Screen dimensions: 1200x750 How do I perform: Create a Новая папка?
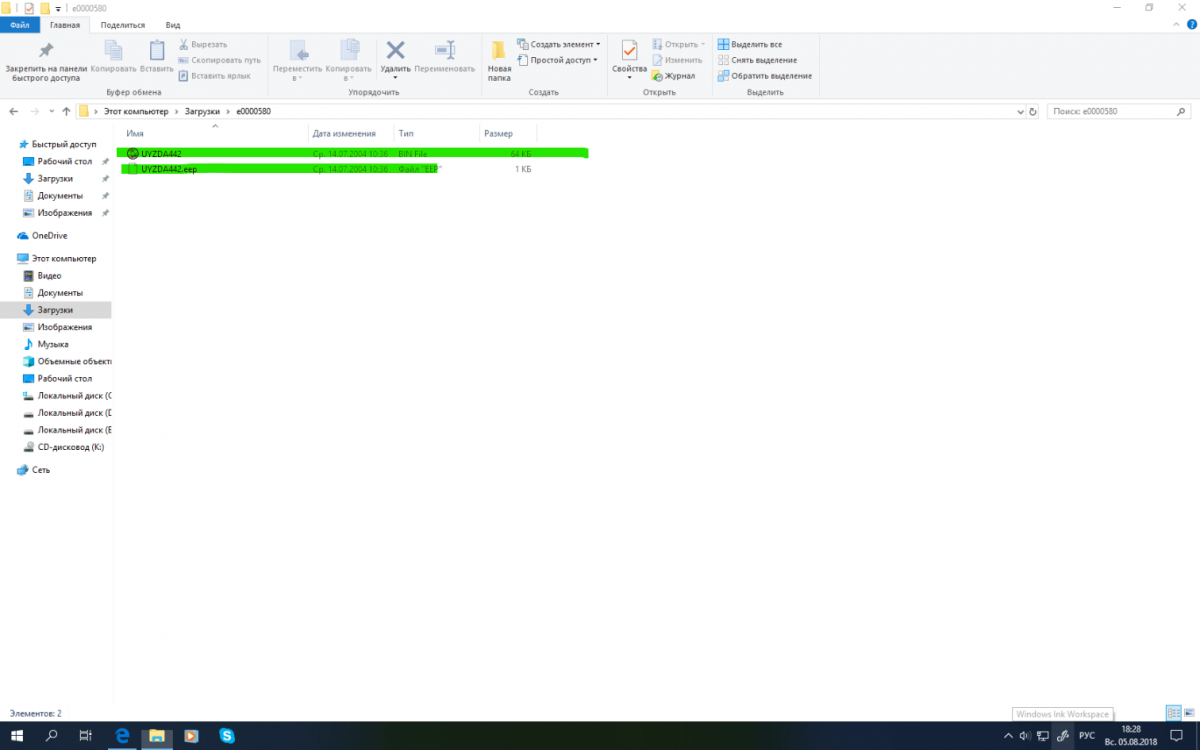coord(499,60)
